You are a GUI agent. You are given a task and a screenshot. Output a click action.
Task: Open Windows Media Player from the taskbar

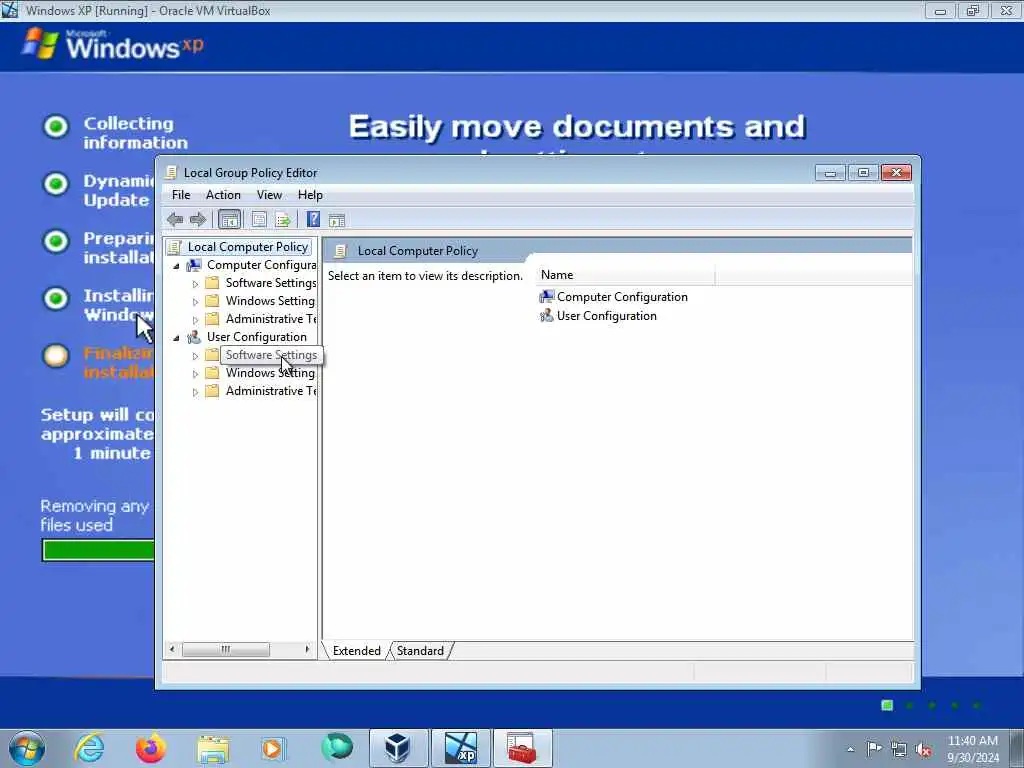272,748
